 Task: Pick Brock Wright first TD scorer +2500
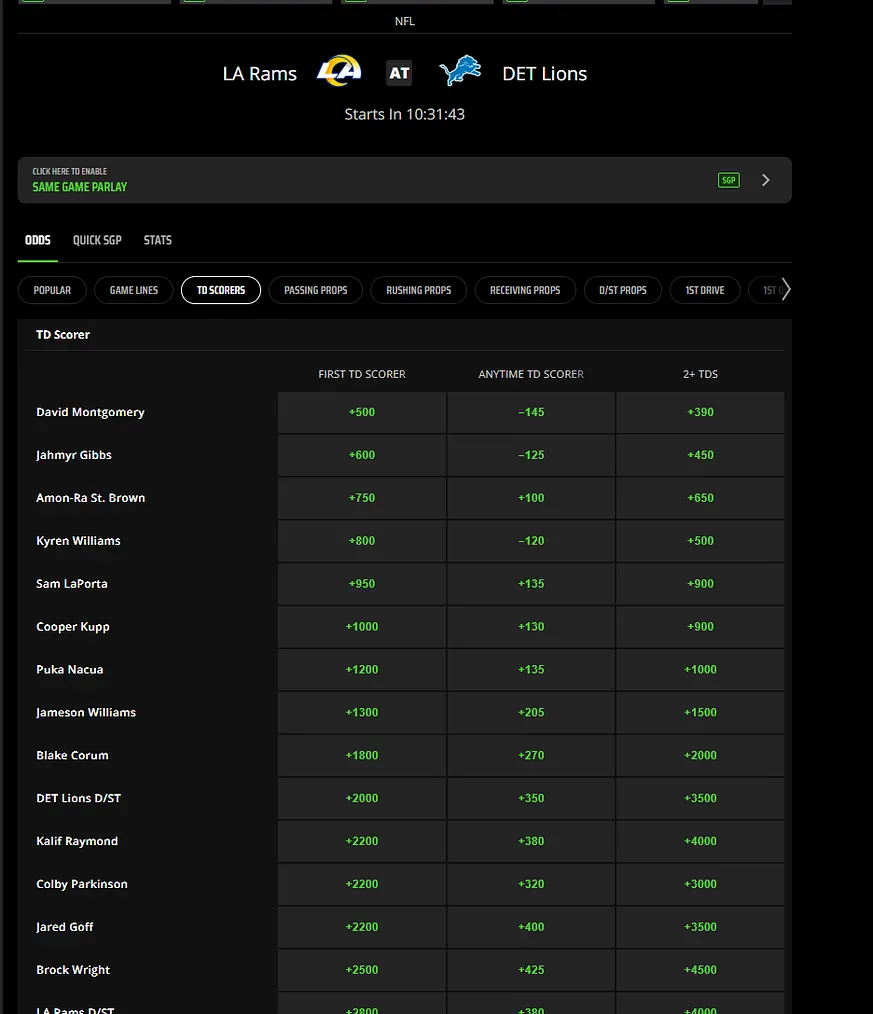[x=362, y=970]
